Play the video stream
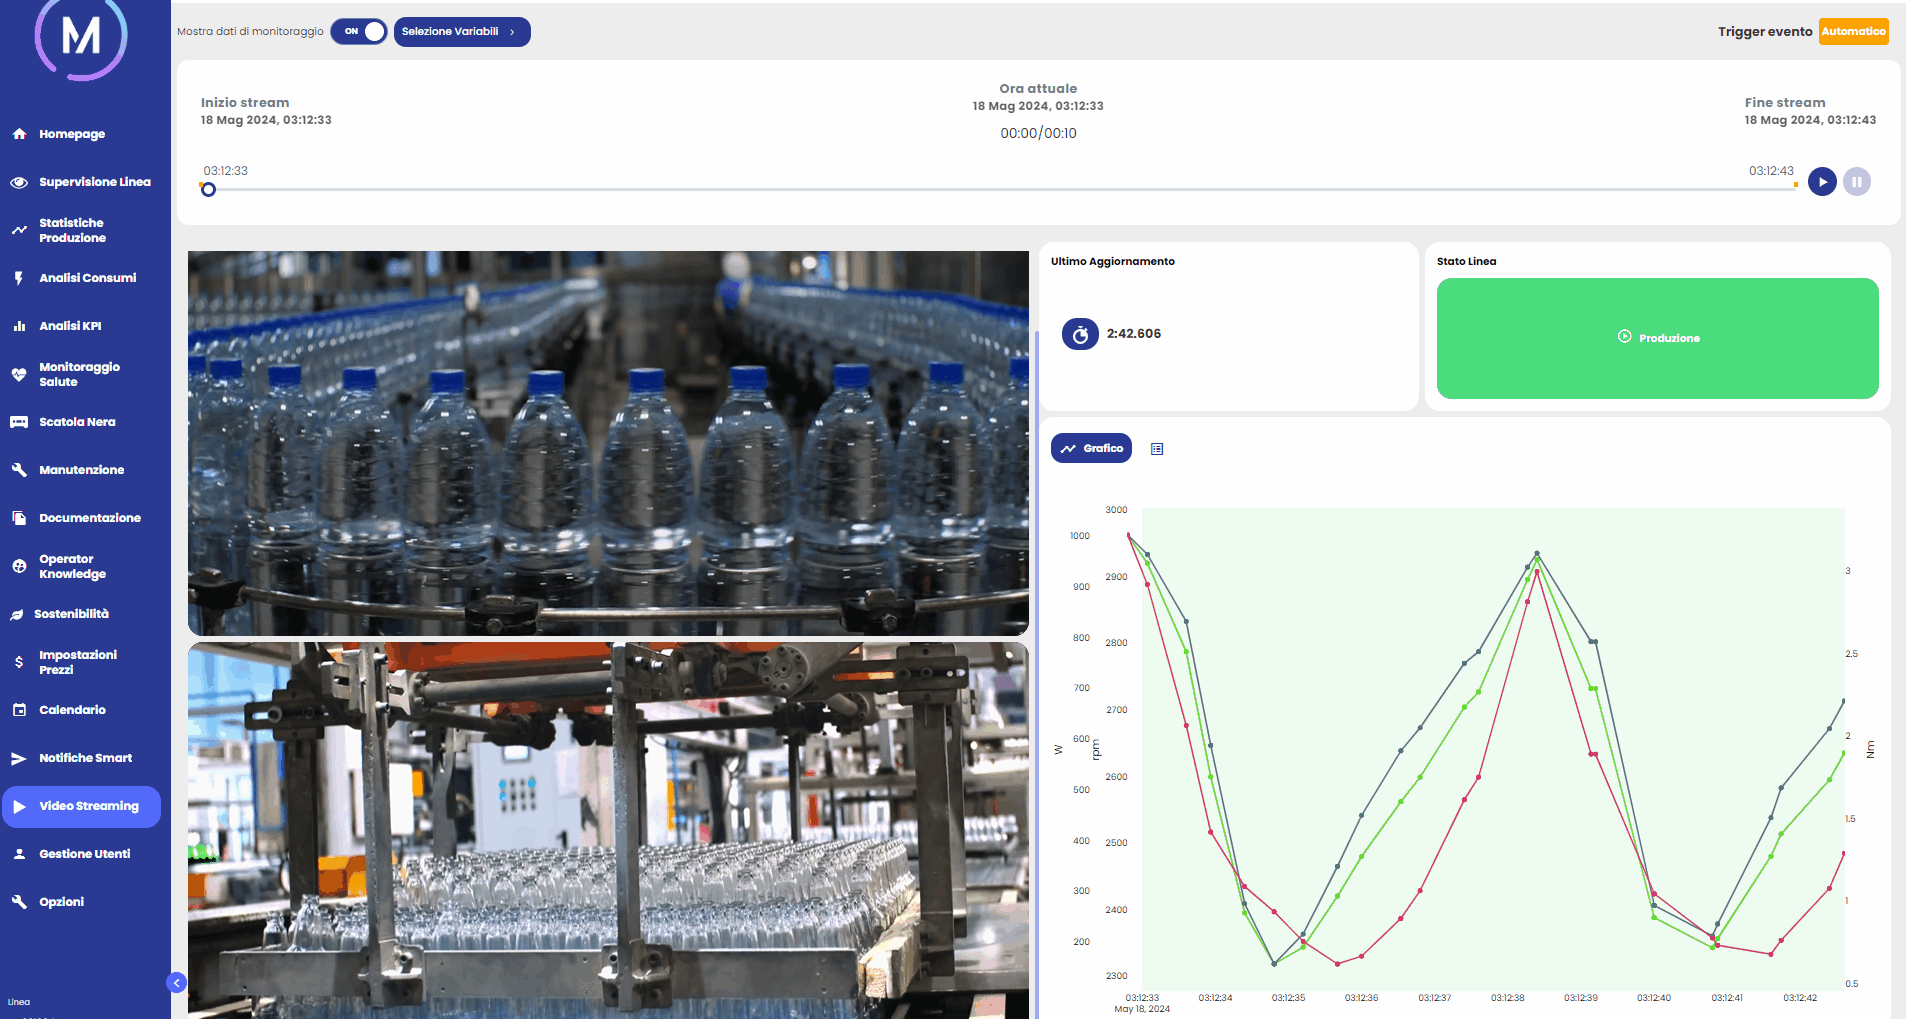 pos(1822,182)
